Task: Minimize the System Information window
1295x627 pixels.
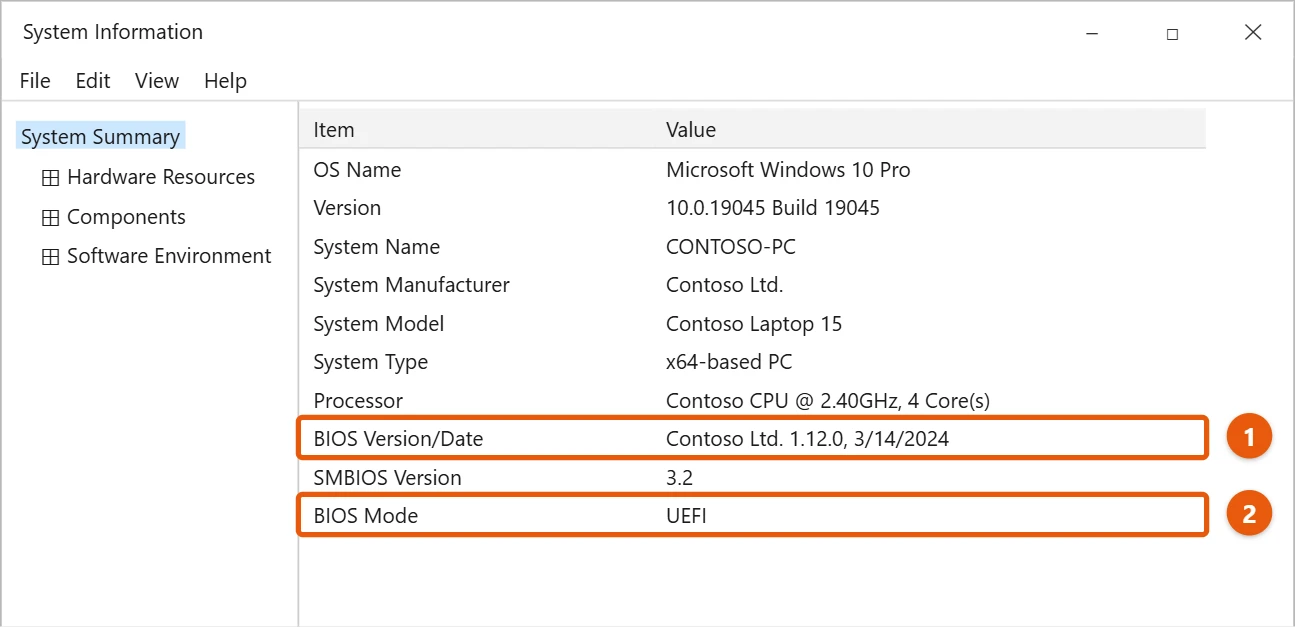Action: pos(1092,33)
